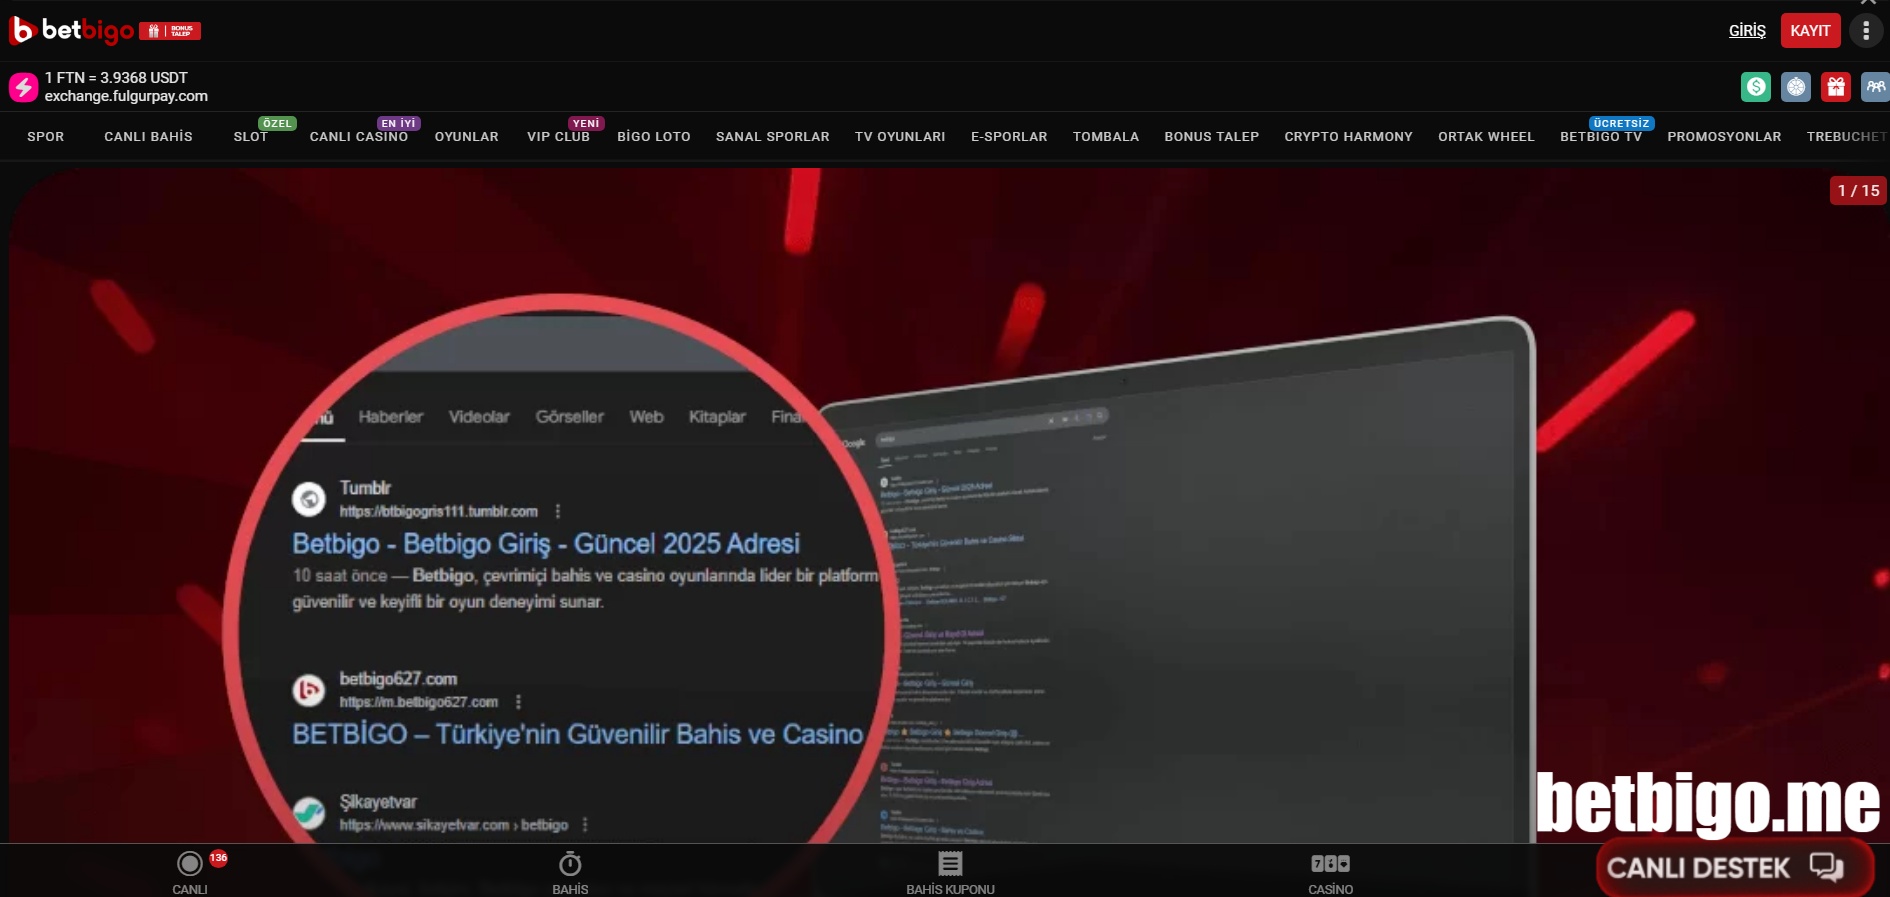Open the red gift box icon
The height and width of the screenshot is (897, 1890).
pos(1836,87)
